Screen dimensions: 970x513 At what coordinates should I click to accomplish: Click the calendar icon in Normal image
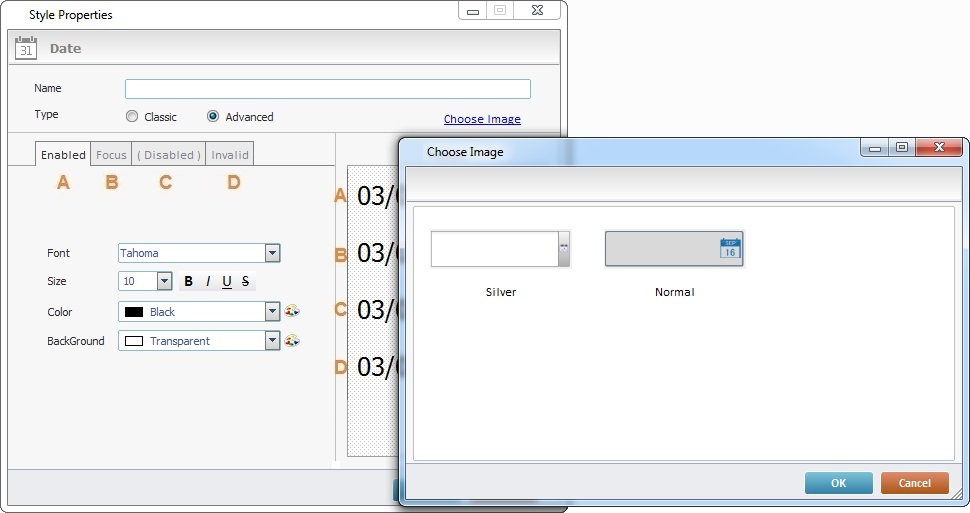pos(730,249)
